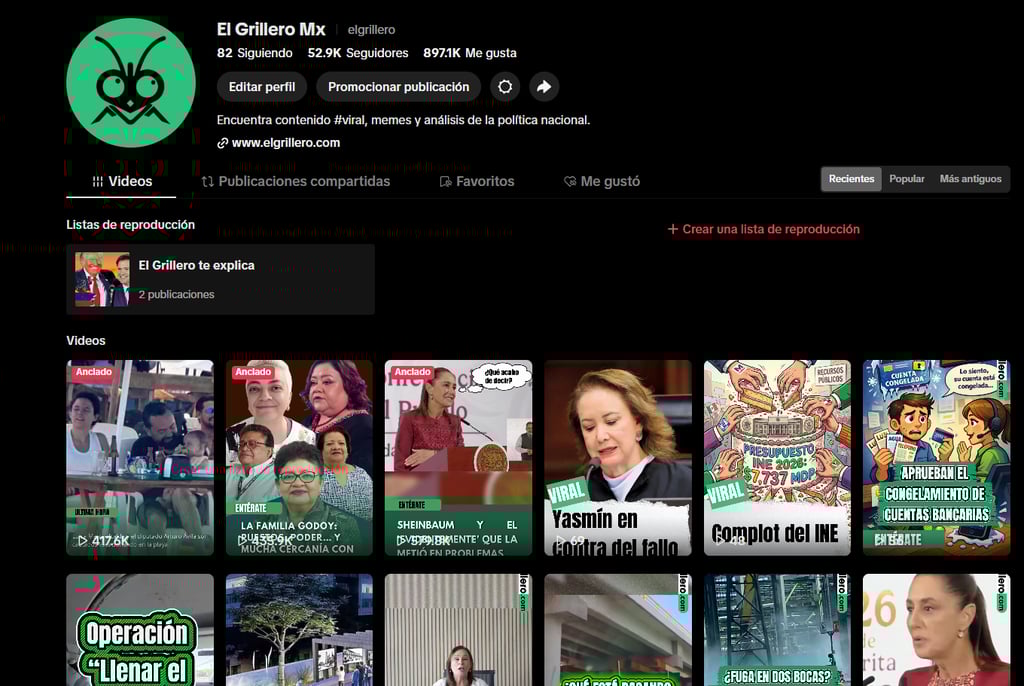Open the www.elgrillero.com link
This screenshot has height=686, width=1024.
pyautogui.click(x=285, y=143)
